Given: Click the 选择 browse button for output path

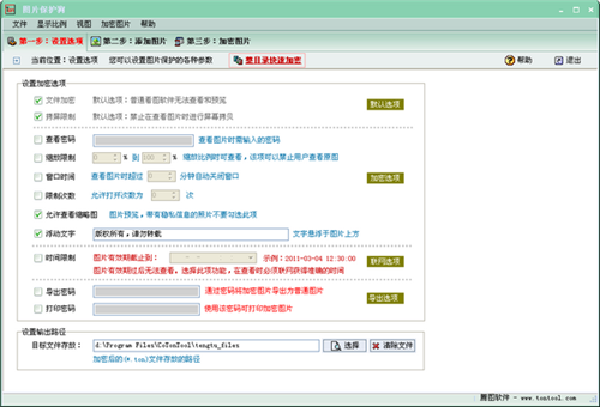Looking at the screenshot, I should [344, 346].
